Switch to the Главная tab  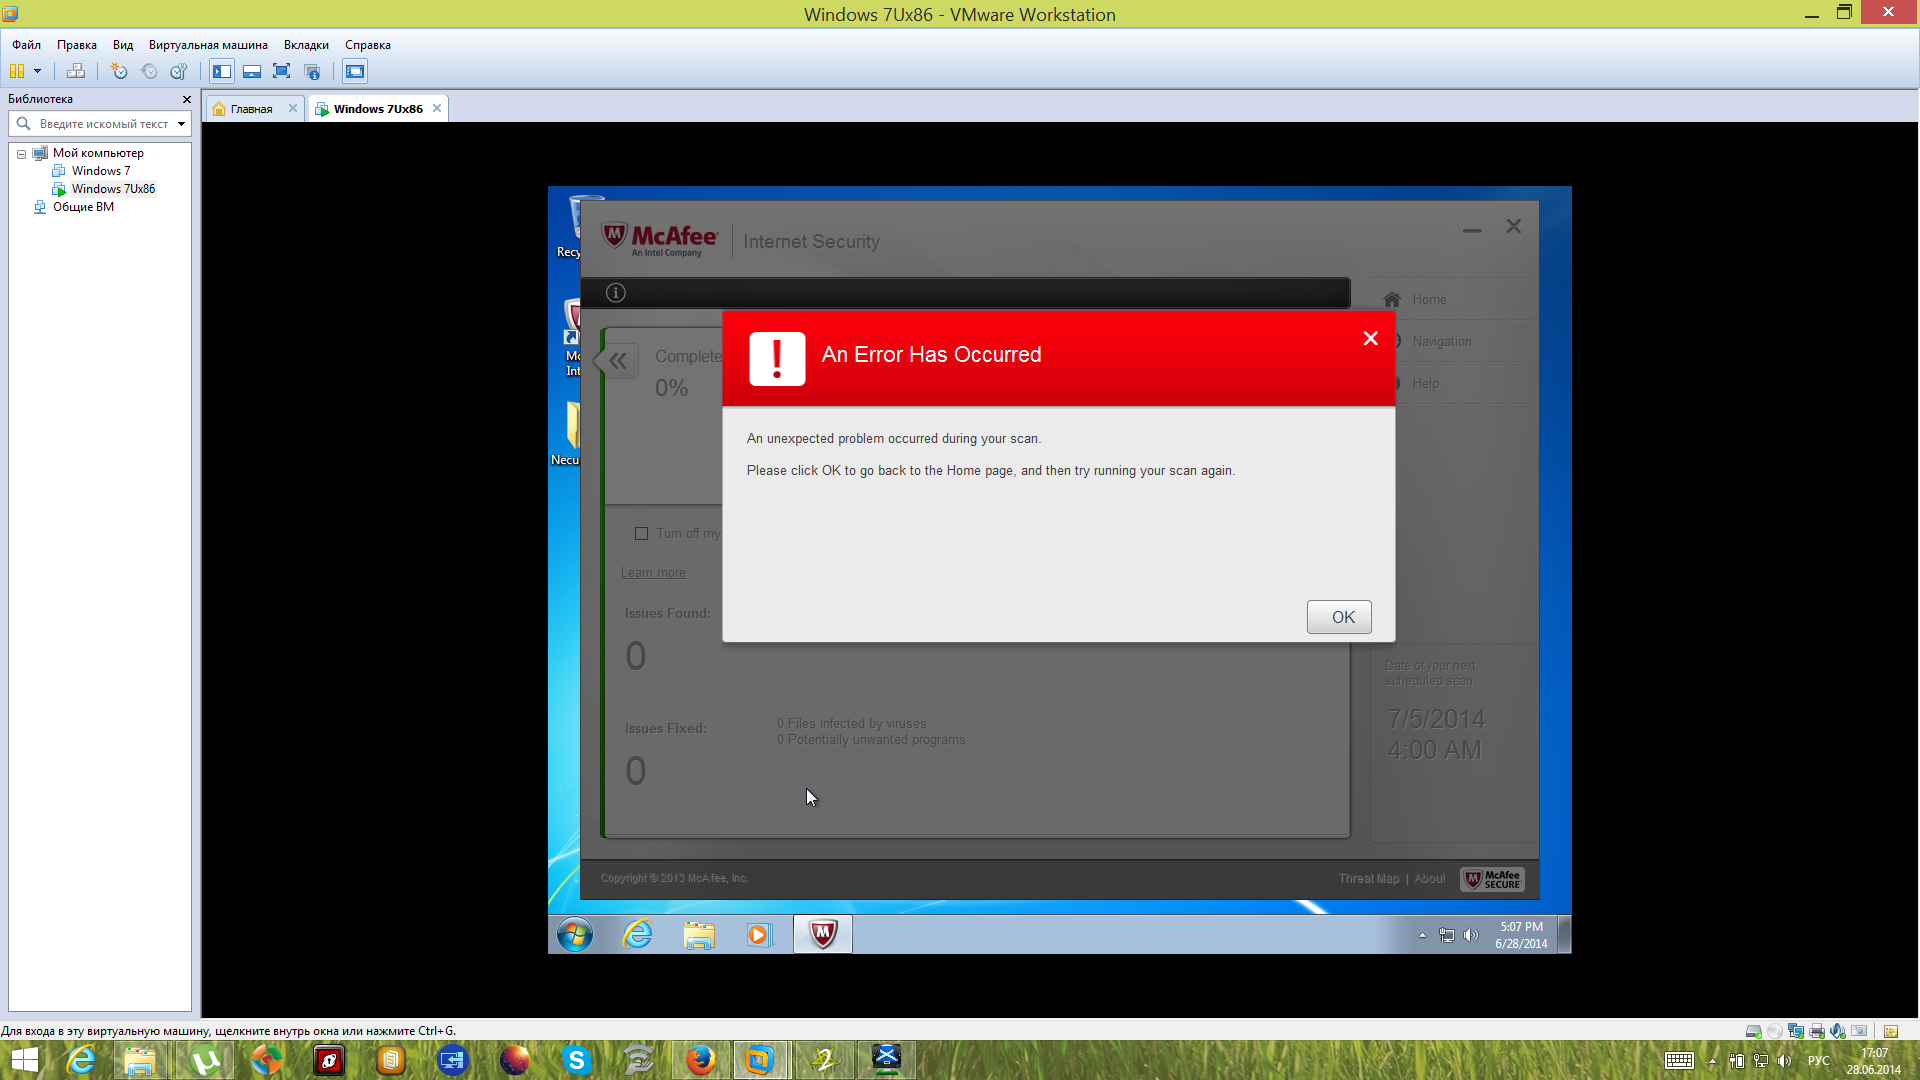click(251, 109)
